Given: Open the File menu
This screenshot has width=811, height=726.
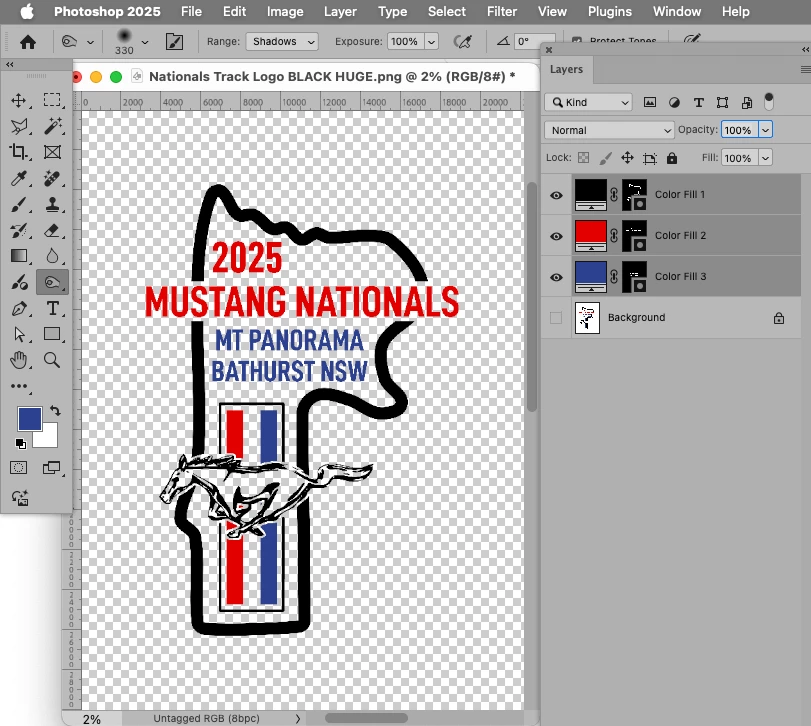Looking at the screenshot, I should (191, 11).
